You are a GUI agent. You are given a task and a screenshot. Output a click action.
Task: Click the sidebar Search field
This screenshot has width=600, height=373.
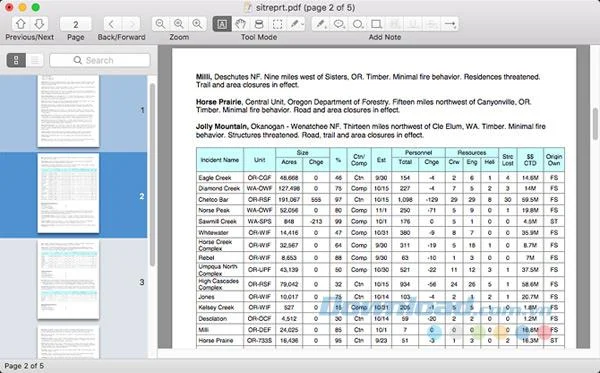coord(100,60)
